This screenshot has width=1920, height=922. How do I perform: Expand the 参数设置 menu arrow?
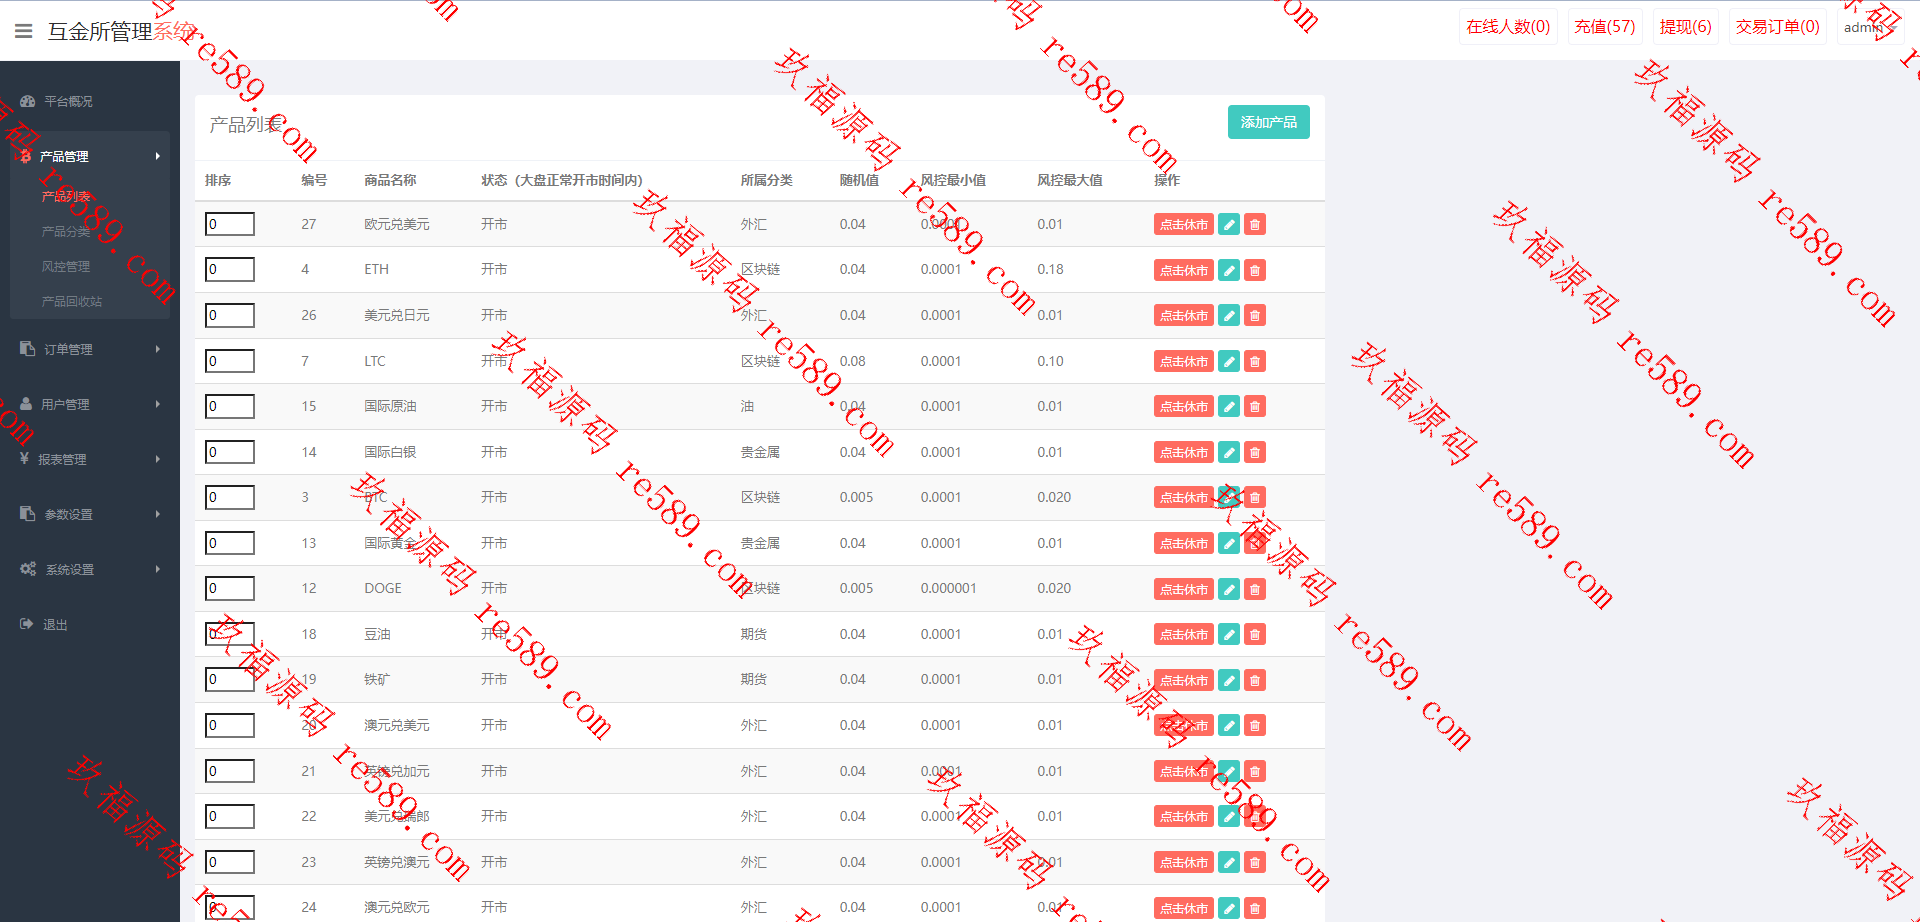pos(157,514)
